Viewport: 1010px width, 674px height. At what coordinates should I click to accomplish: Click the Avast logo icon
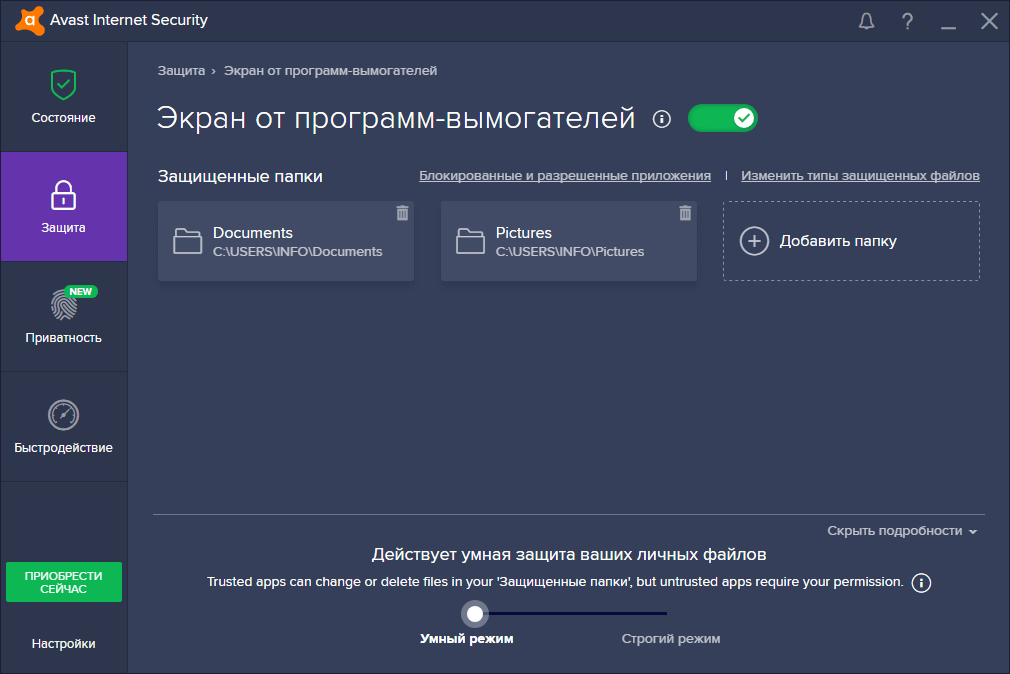pos(30,21)
